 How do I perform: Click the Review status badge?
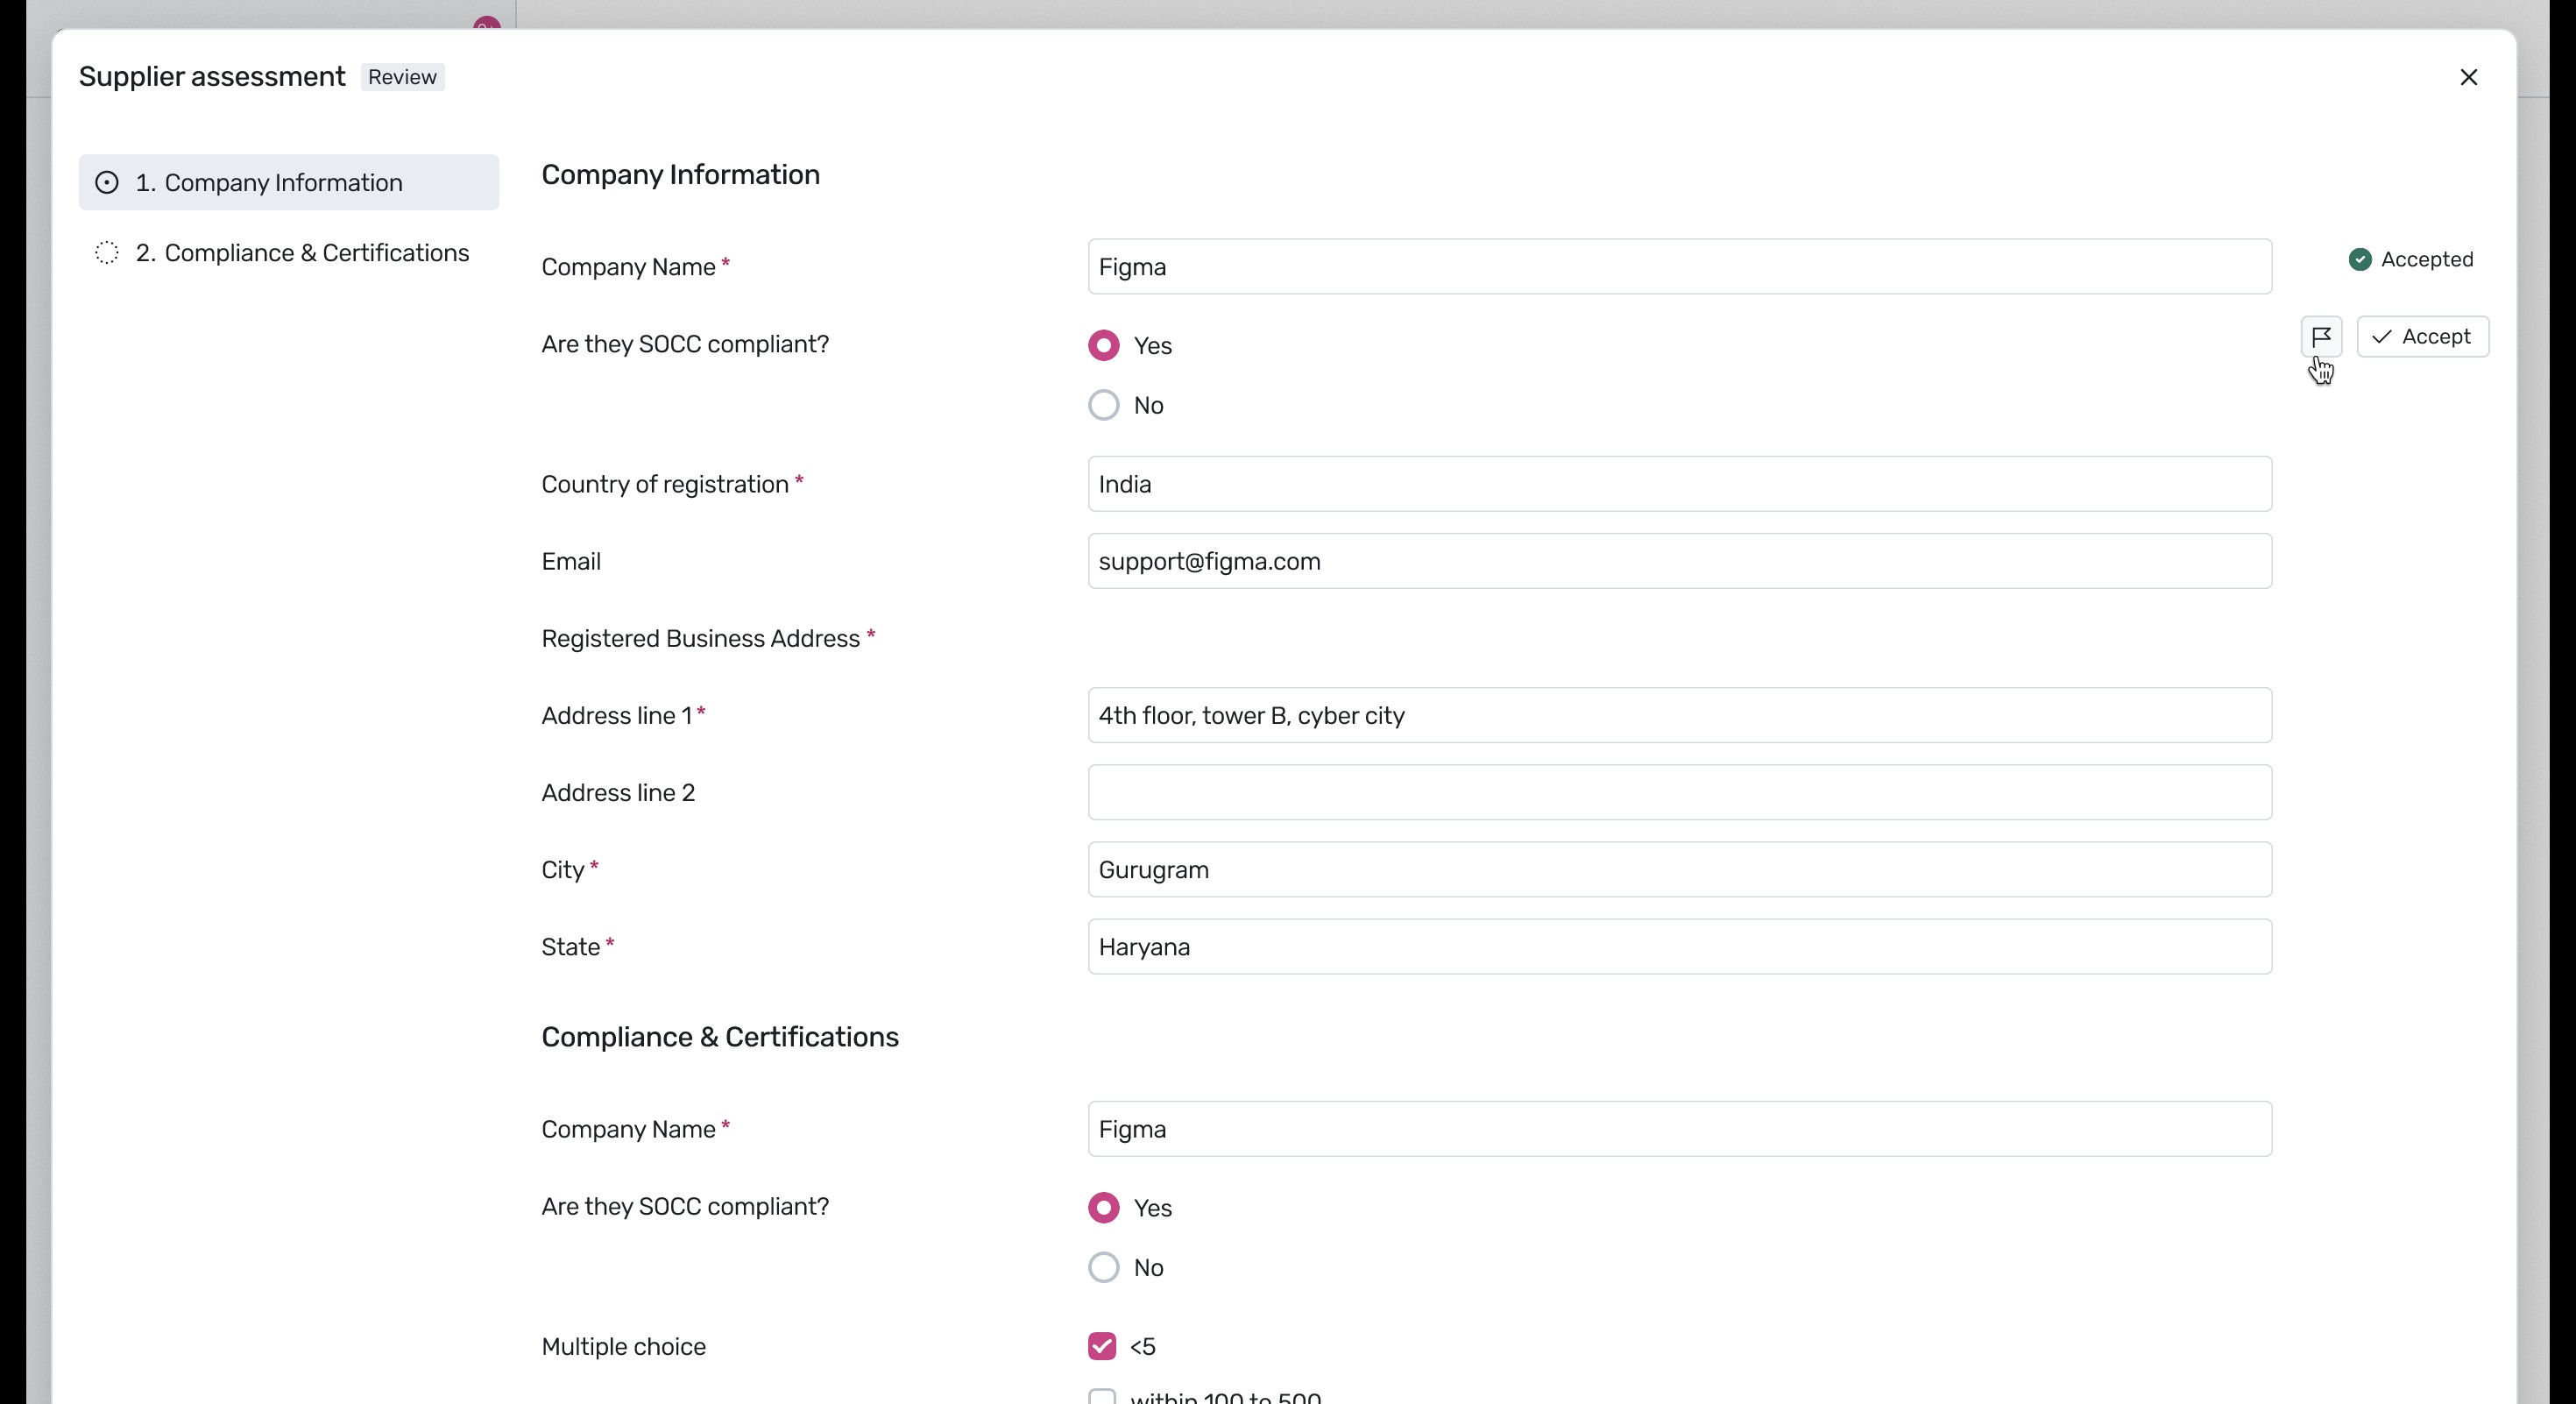pos(402,77)
